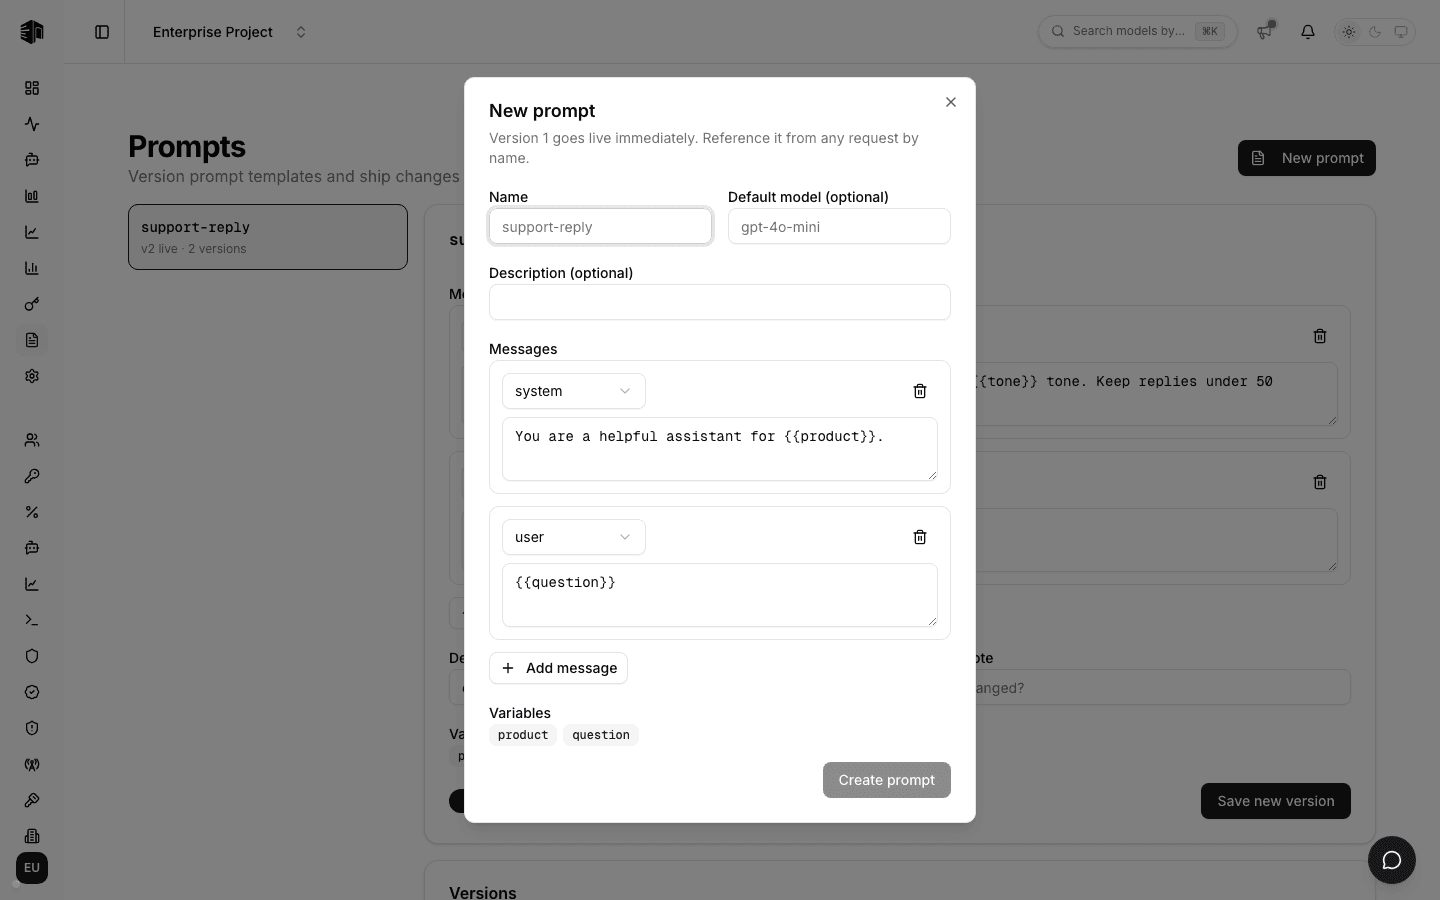This screenshot has height=900, width=1440.
Task: Click the question variable tag
Action: tap(601, 735)
